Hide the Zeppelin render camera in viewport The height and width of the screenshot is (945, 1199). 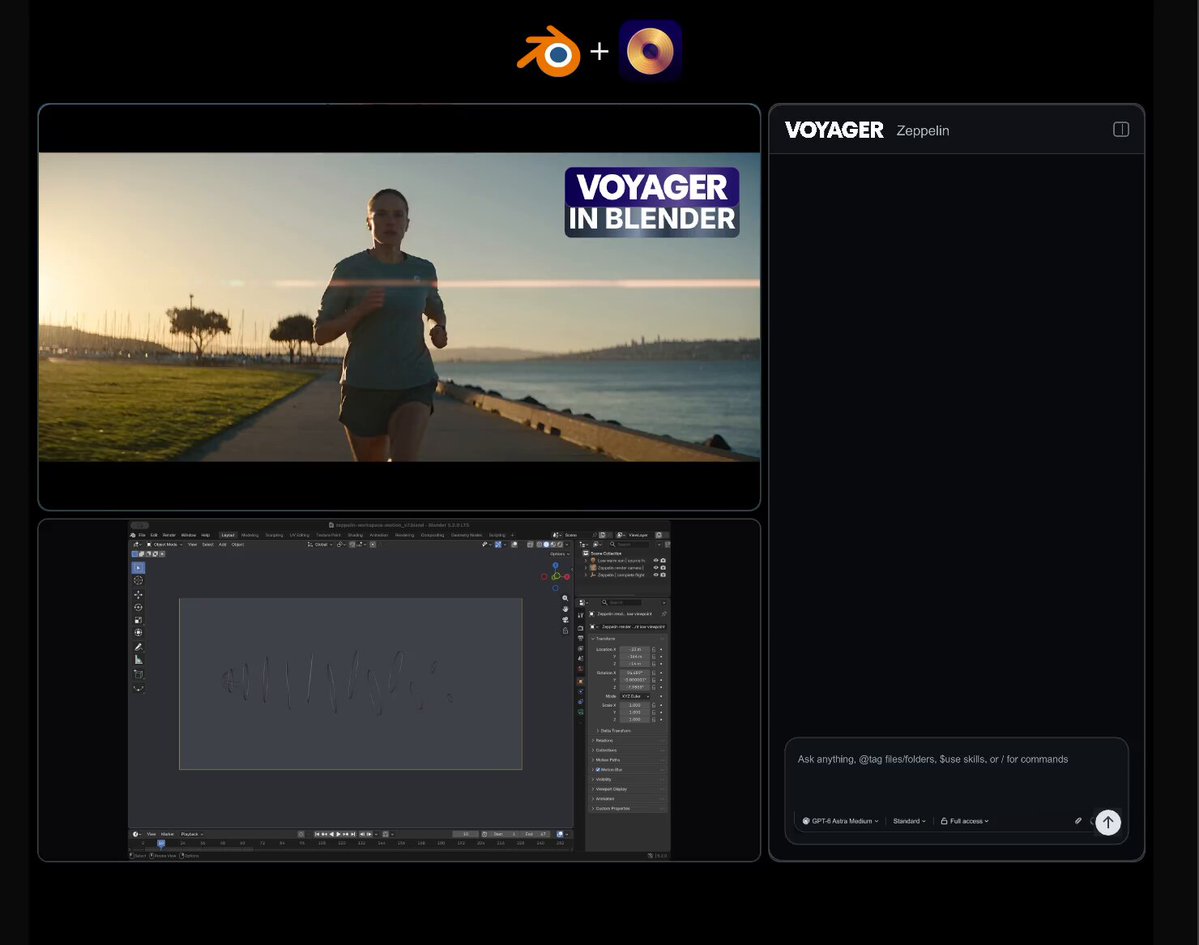[x=655, y=567]
